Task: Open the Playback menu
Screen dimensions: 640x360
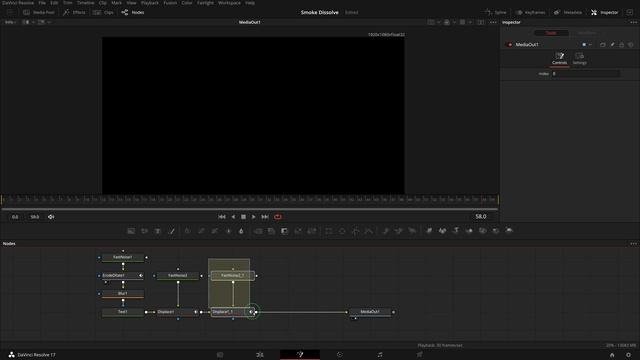Action: (150, 3)
